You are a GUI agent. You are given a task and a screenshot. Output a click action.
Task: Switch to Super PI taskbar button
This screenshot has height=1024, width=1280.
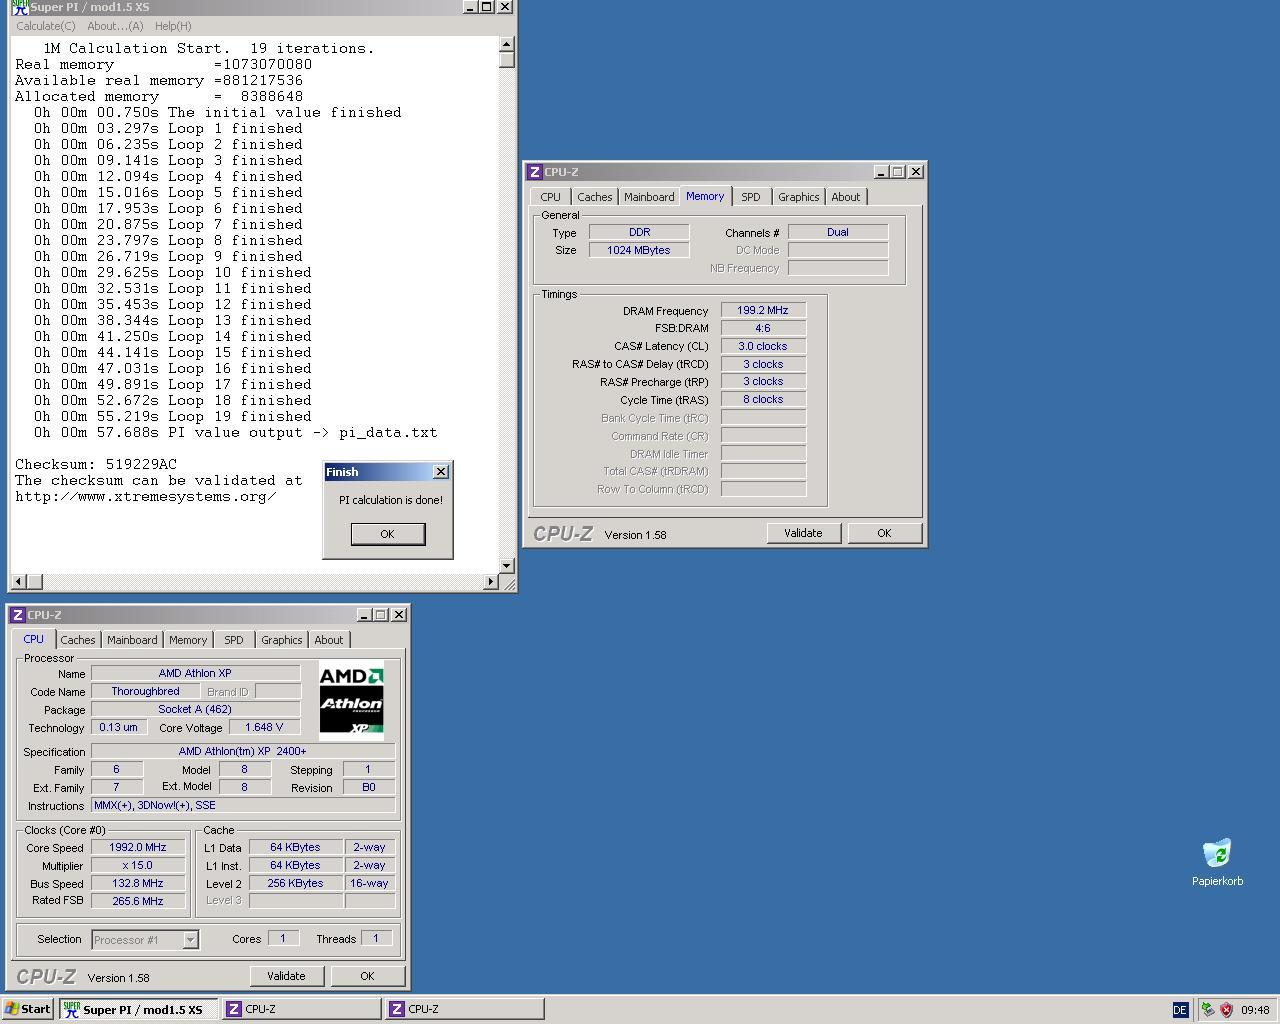point(138,1009)
